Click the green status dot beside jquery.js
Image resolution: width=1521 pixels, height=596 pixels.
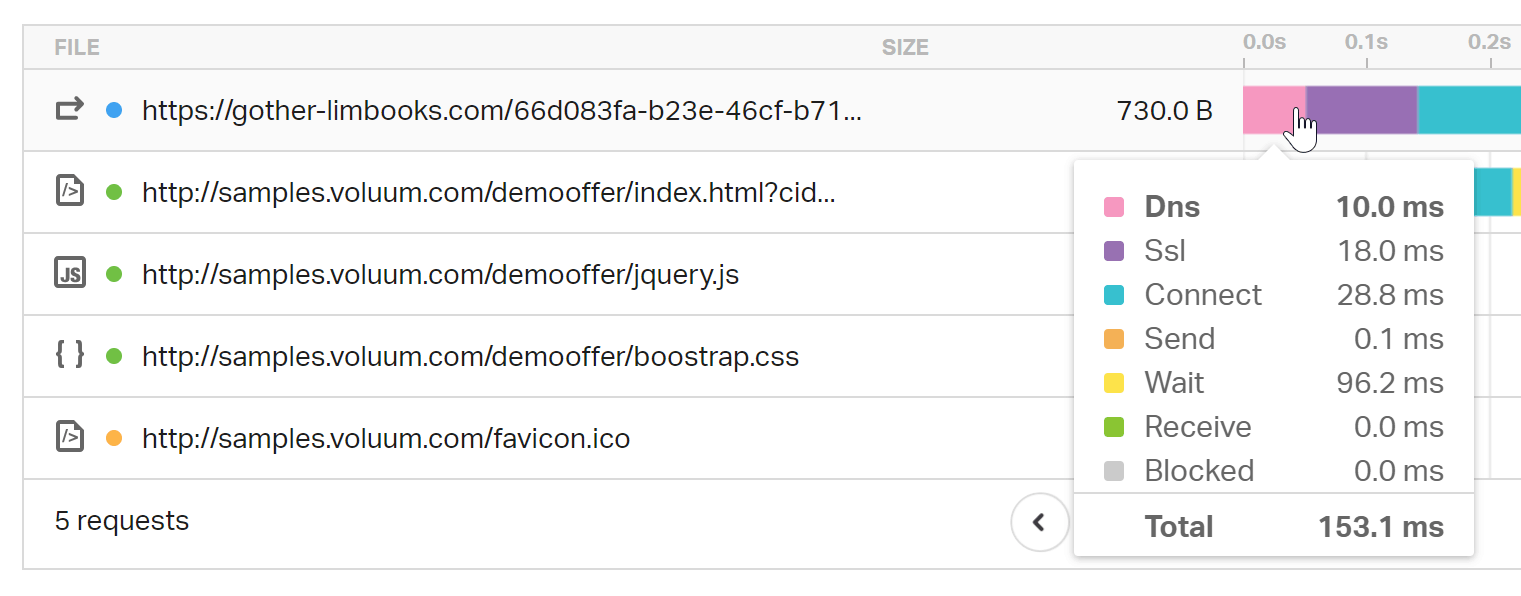(114, 274)
